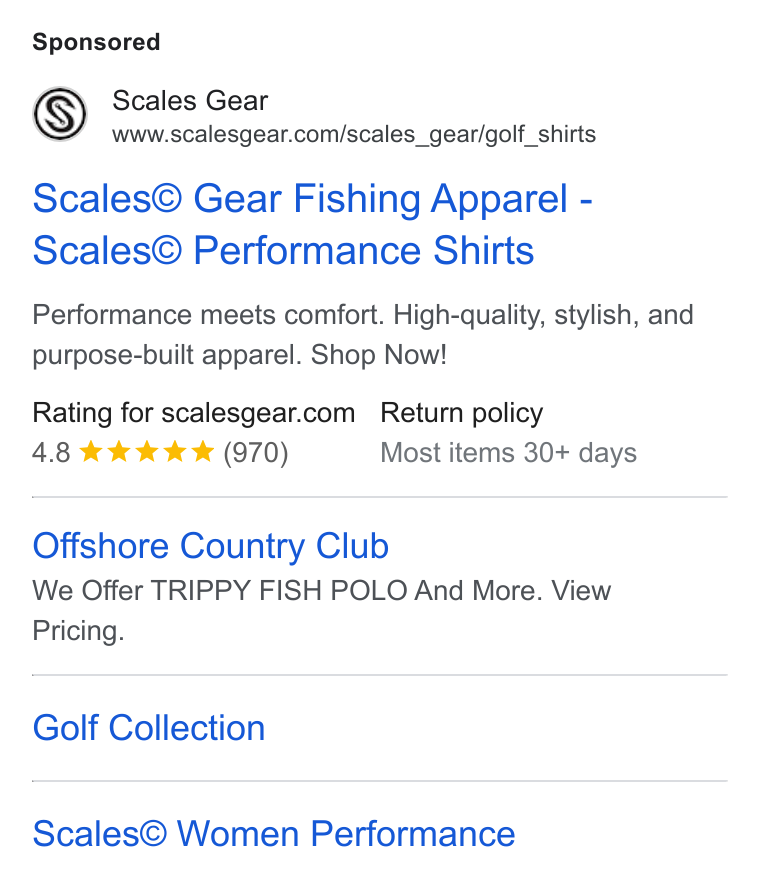The height and width of the screenshot is (886, 760).
Task: Open the Scales© Women Performance sitelink
Action: click(274, 834)
